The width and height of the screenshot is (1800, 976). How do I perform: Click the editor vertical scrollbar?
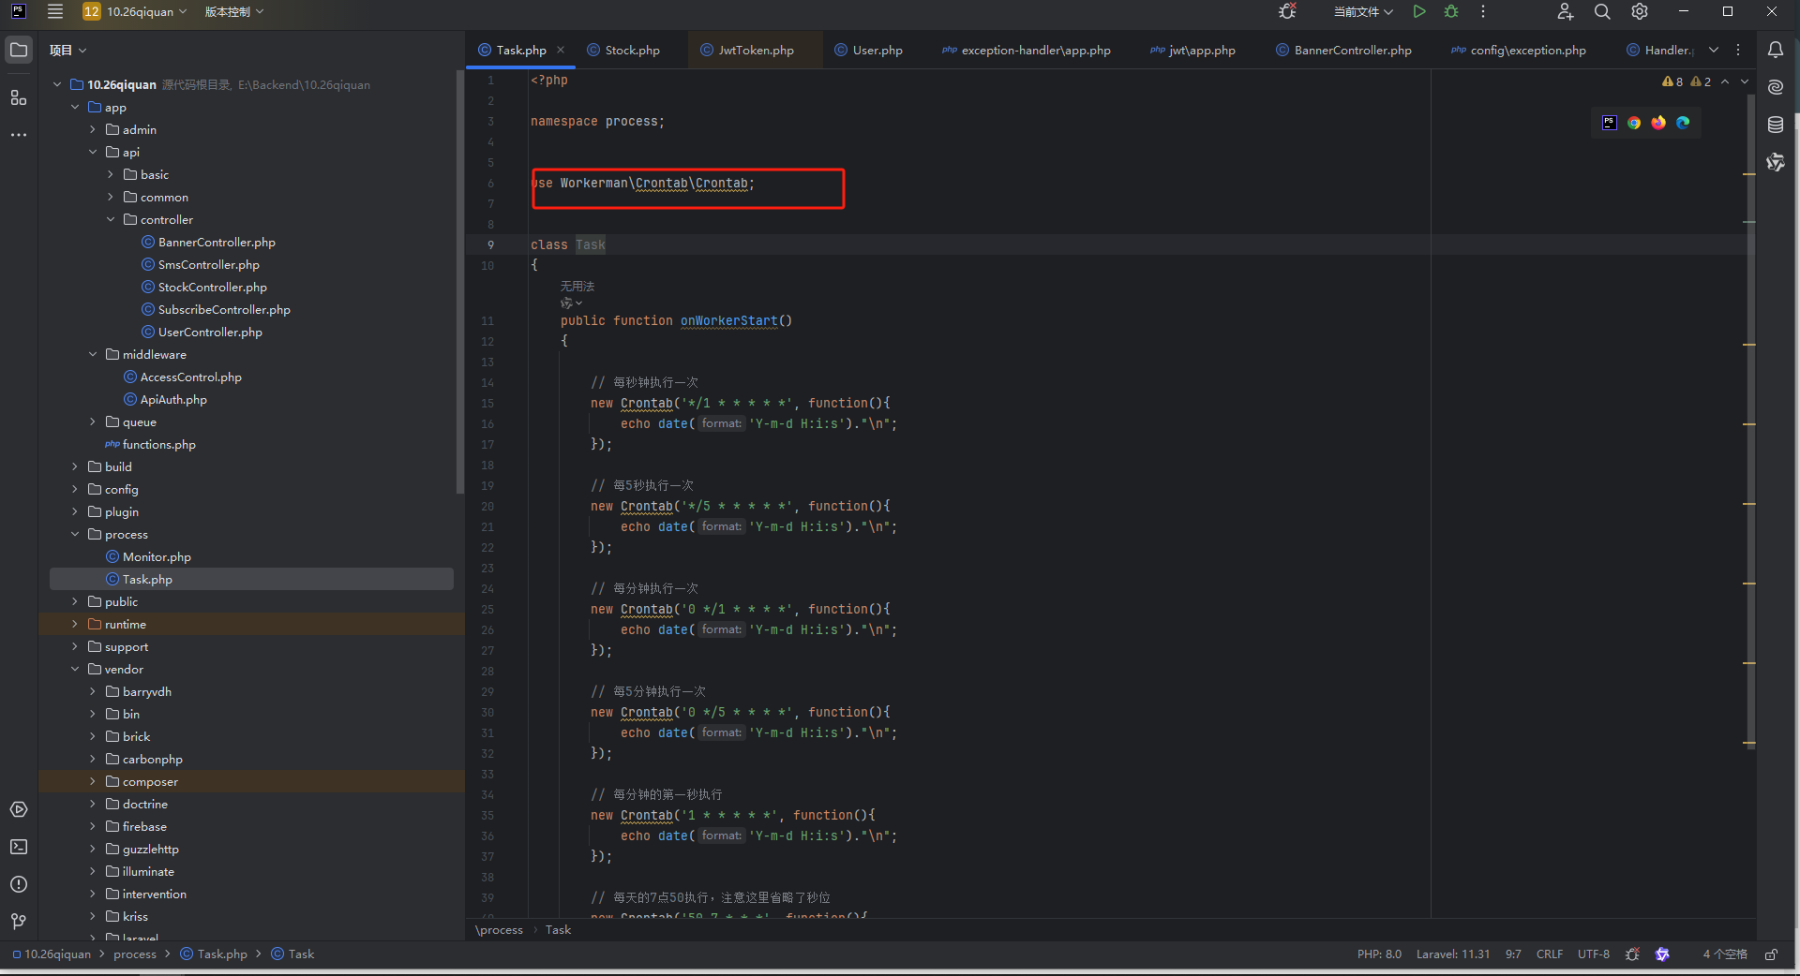(1750, 420)
